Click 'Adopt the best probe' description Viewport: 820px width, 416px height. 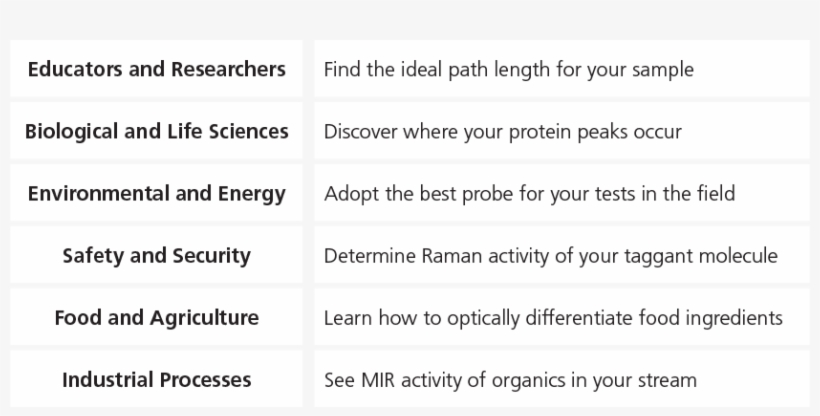click(x=529, y=193)
